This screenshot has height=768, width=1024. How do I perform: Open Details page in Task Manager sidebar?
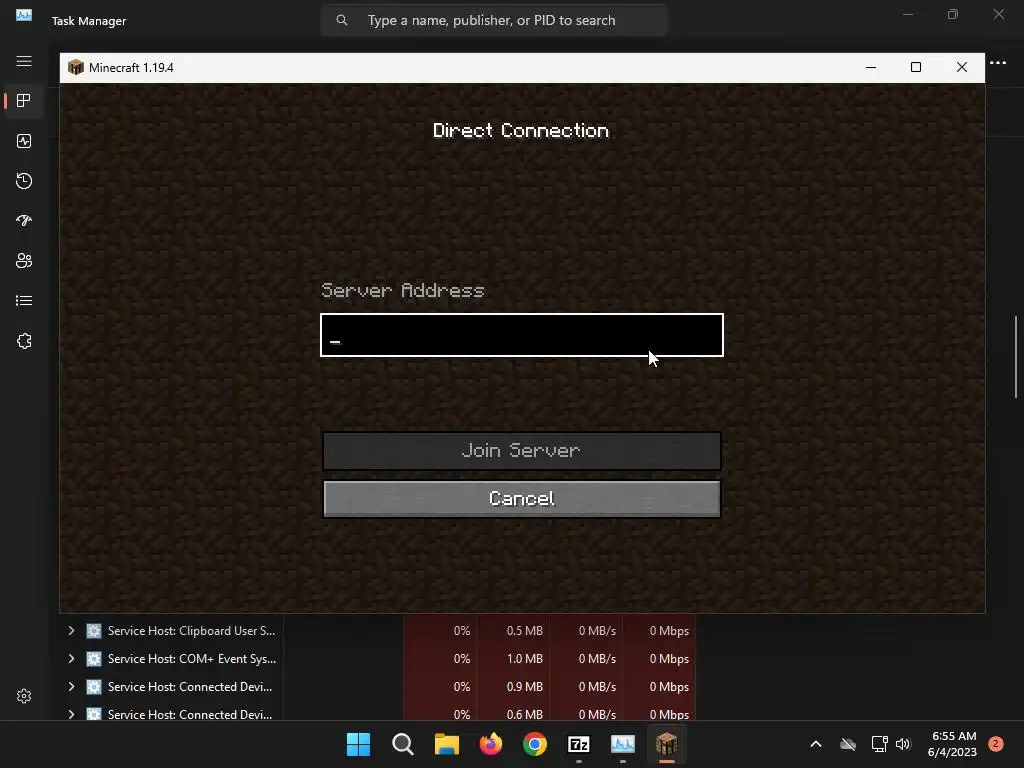[24, 300]
